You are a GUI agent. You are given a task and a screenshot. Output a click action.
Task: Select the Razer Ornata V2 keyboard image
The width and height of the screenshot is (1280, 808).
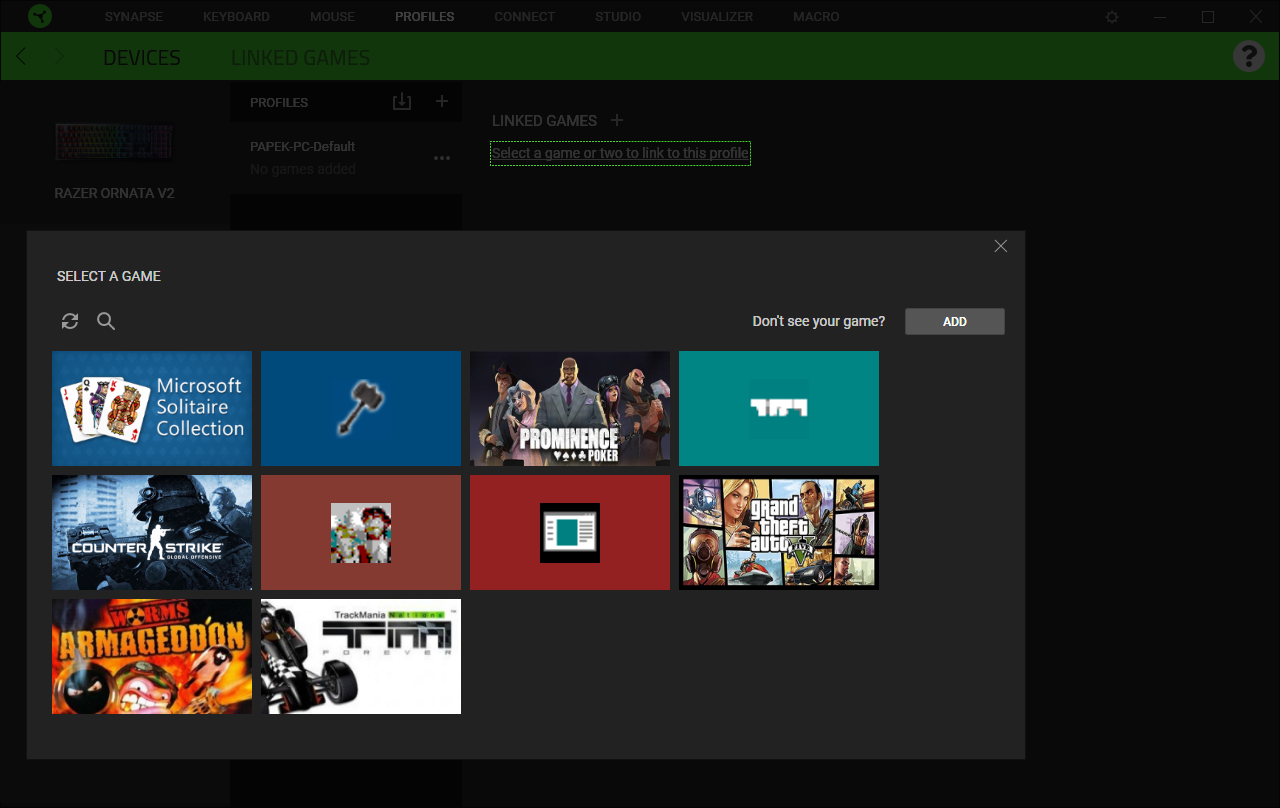(114, 142)
